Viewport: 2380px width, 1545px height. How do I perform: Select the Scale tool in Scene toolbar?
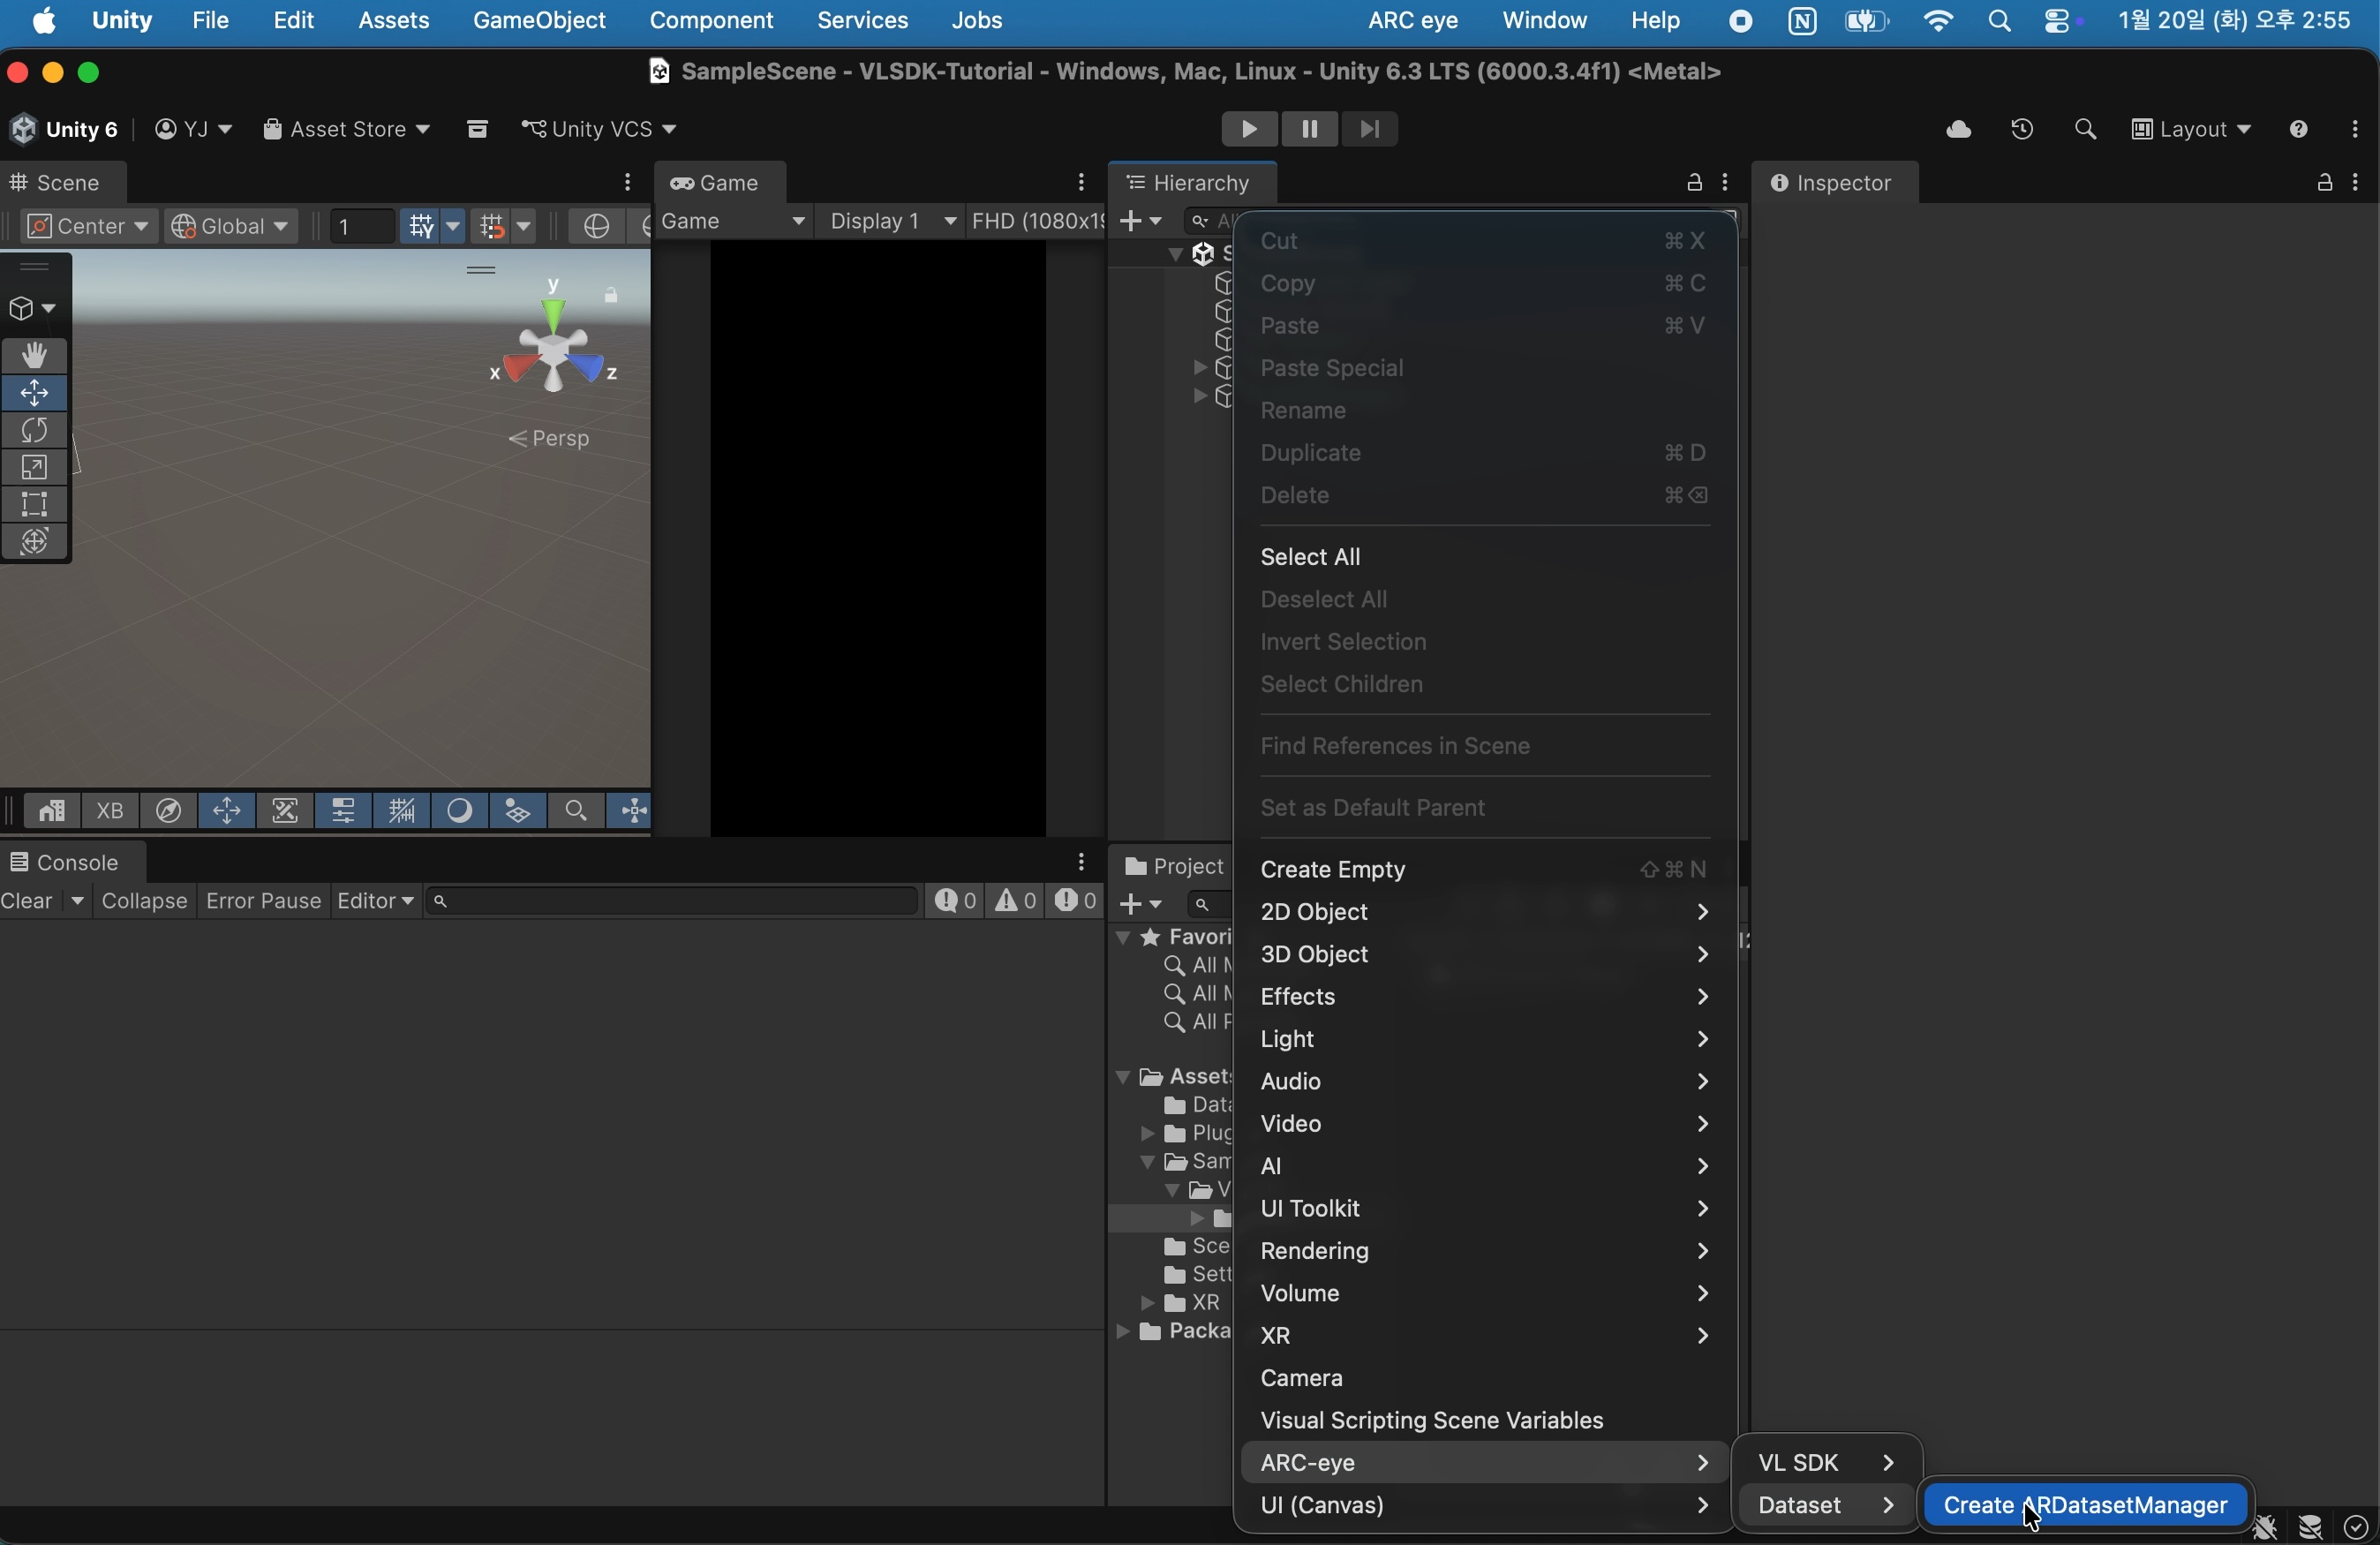point(35,468)
